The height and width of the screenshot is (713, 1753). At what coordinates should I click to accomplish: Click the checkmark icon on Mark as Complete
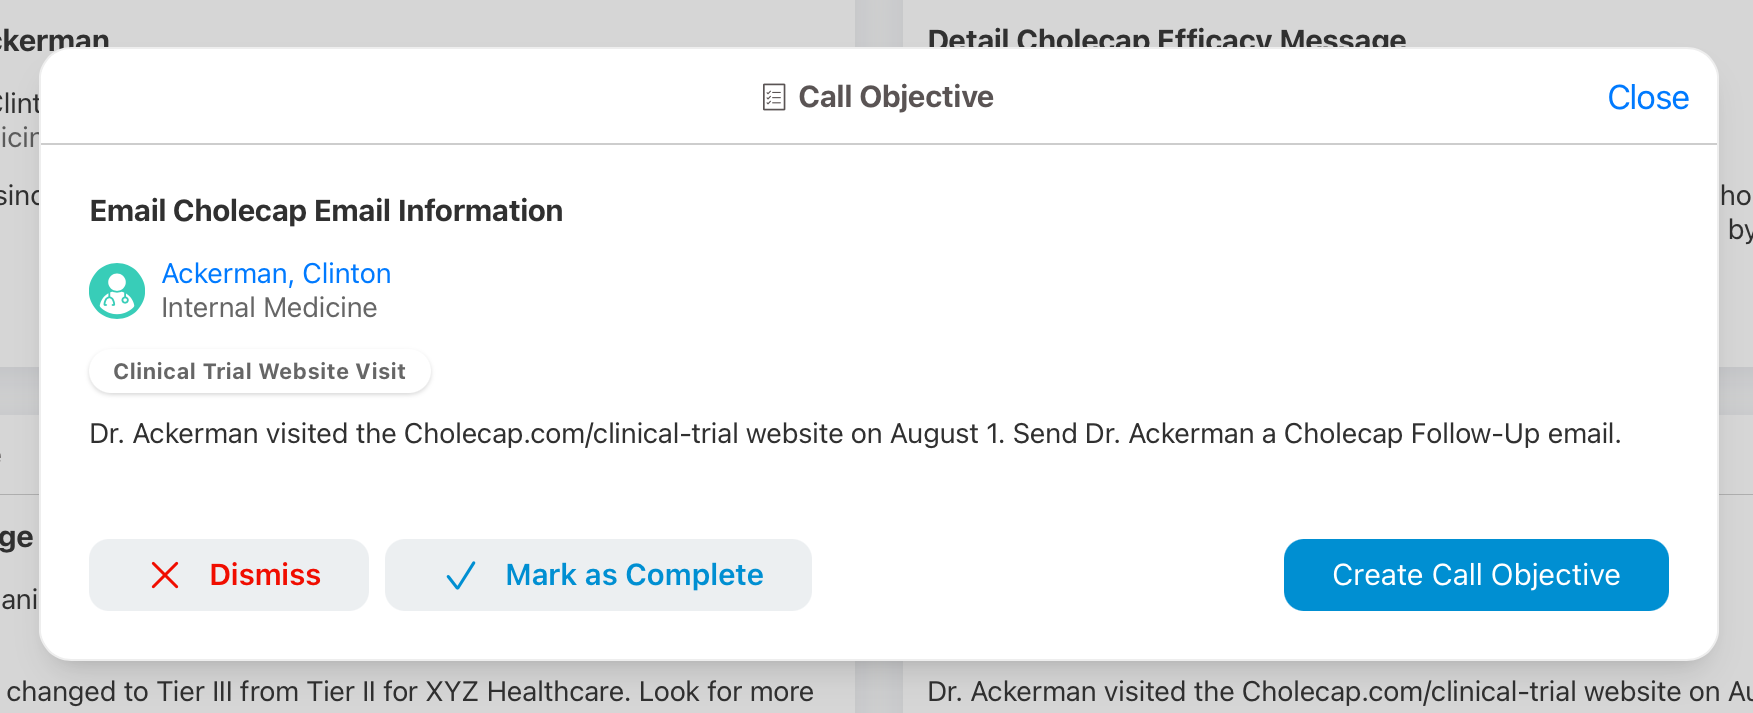coord(460,576)
